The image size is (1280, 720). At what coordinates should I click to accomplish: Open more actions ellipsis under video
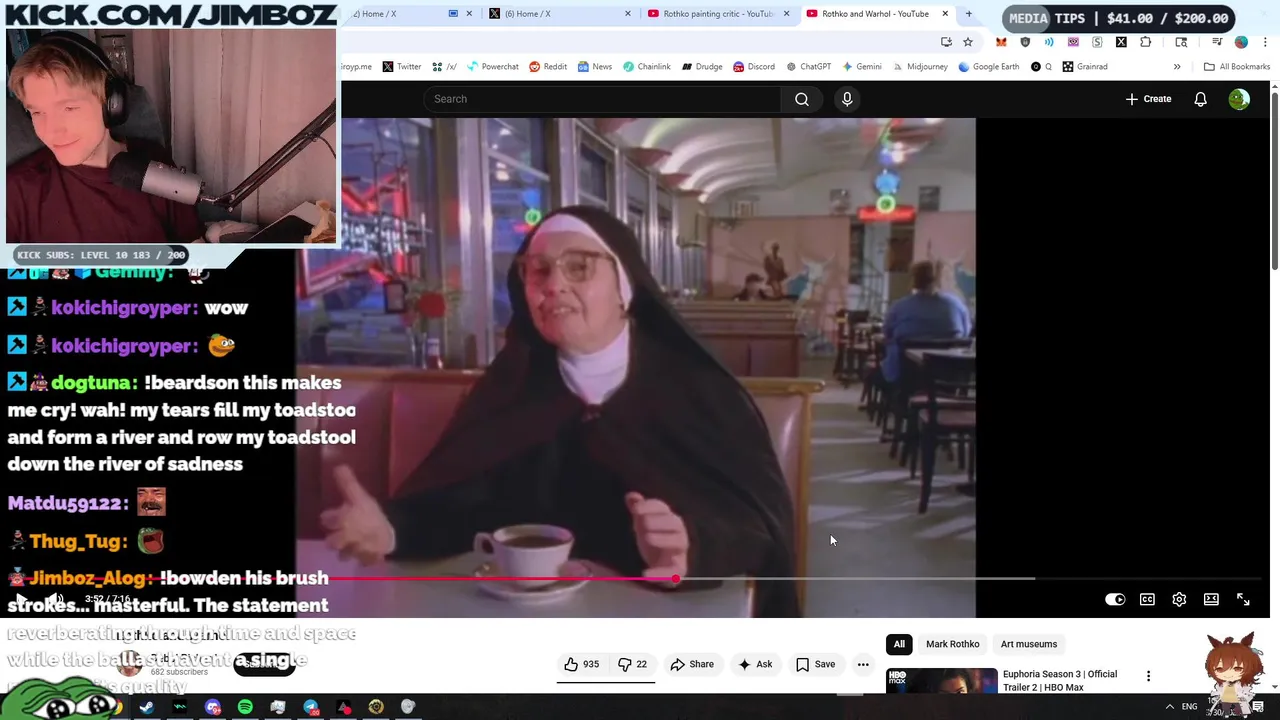(863, 664)
